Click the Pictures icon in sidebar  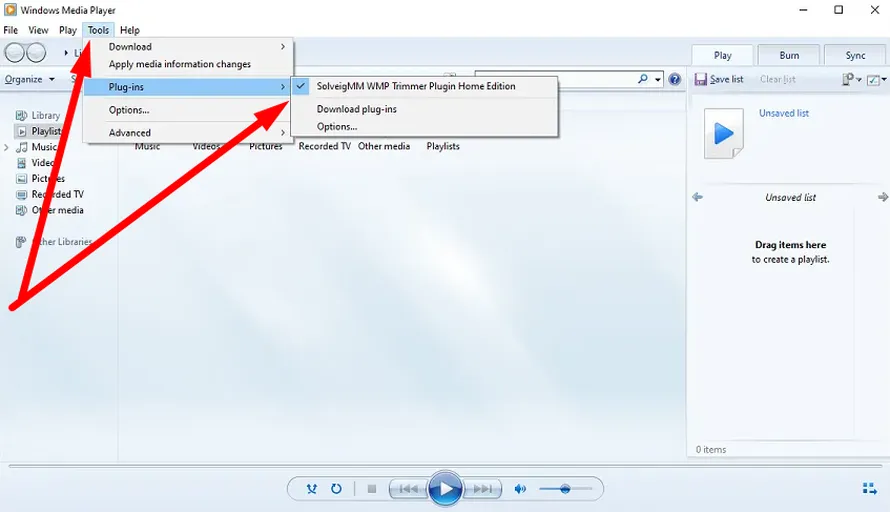click(22, 179)
